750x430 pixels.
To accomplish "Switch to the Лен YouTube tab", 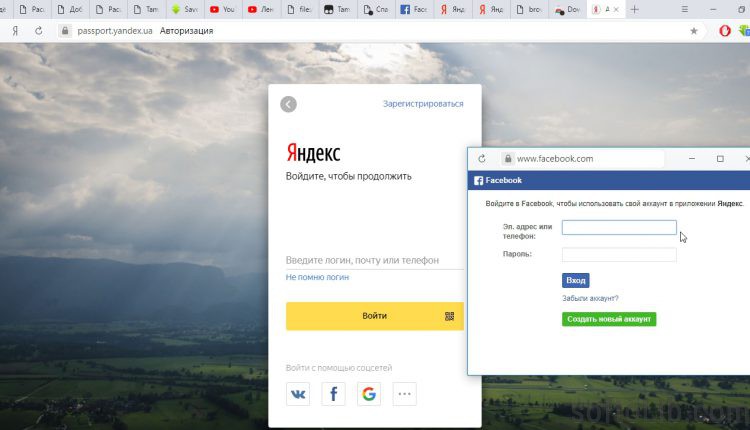I will tap(261, 9).
